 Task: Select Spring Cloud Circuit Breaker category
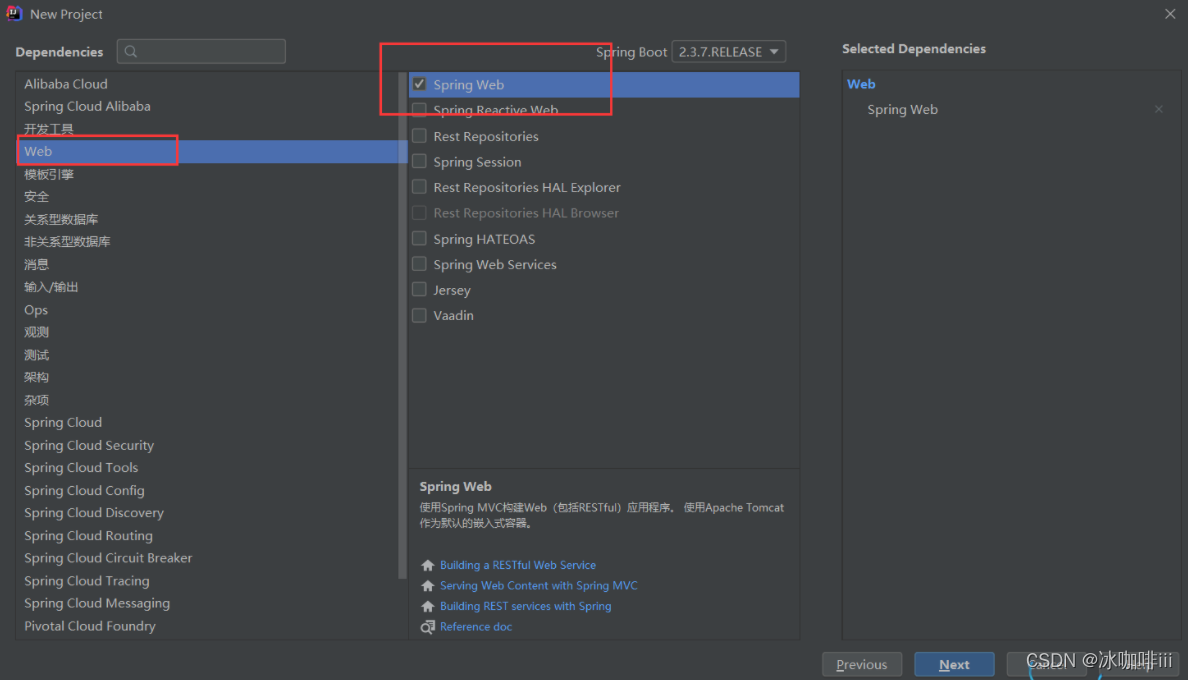coord(207,557)
